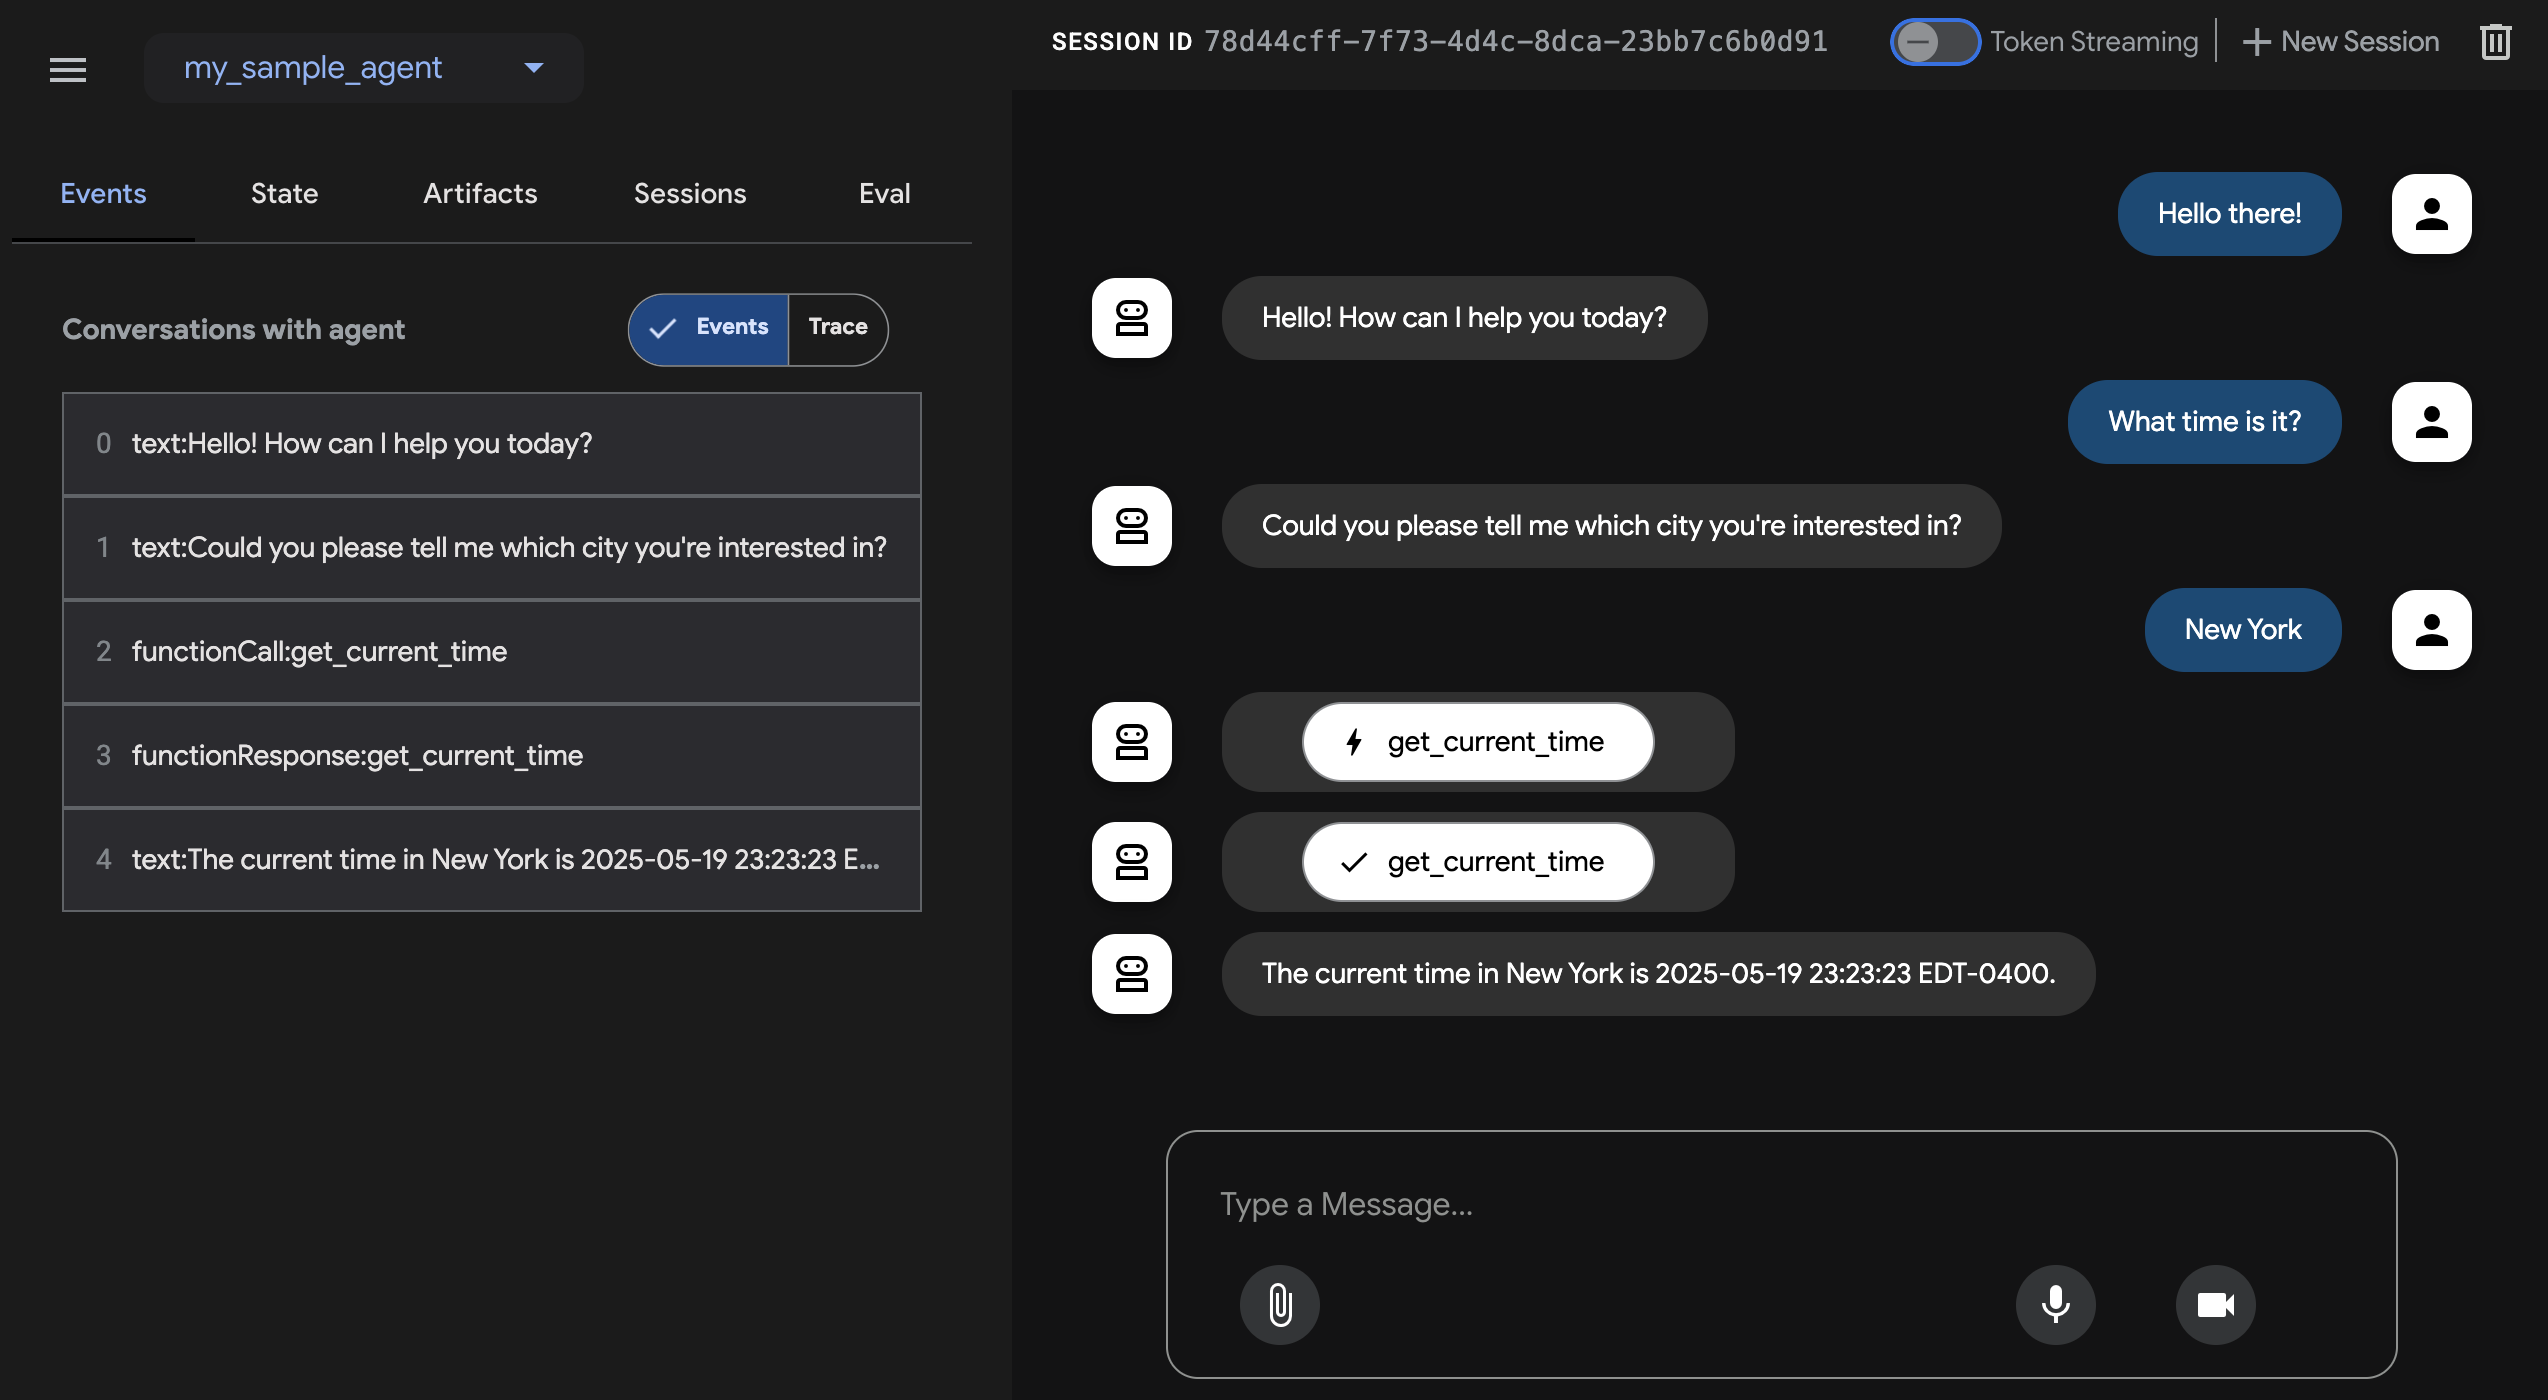Start video with the camera icon
Screen dimensions: 2548x1400
[2216, 1305]
